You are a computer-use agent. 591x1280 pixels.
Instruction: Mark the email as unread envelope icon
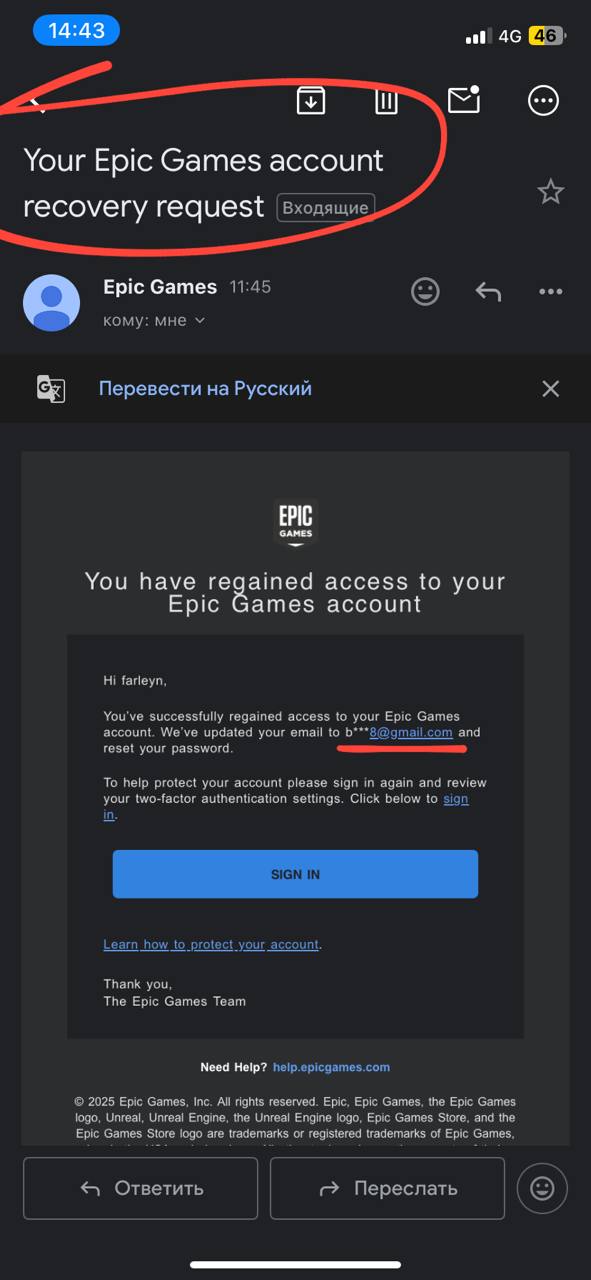[463, 99]
